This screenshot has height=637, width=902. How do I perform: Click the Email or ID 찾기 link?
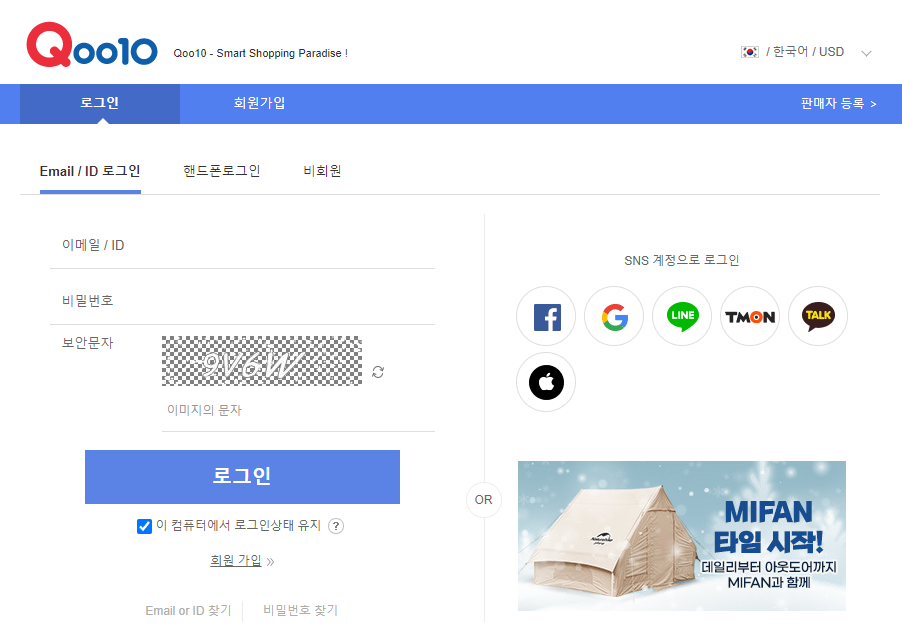(x=186, y=609)
